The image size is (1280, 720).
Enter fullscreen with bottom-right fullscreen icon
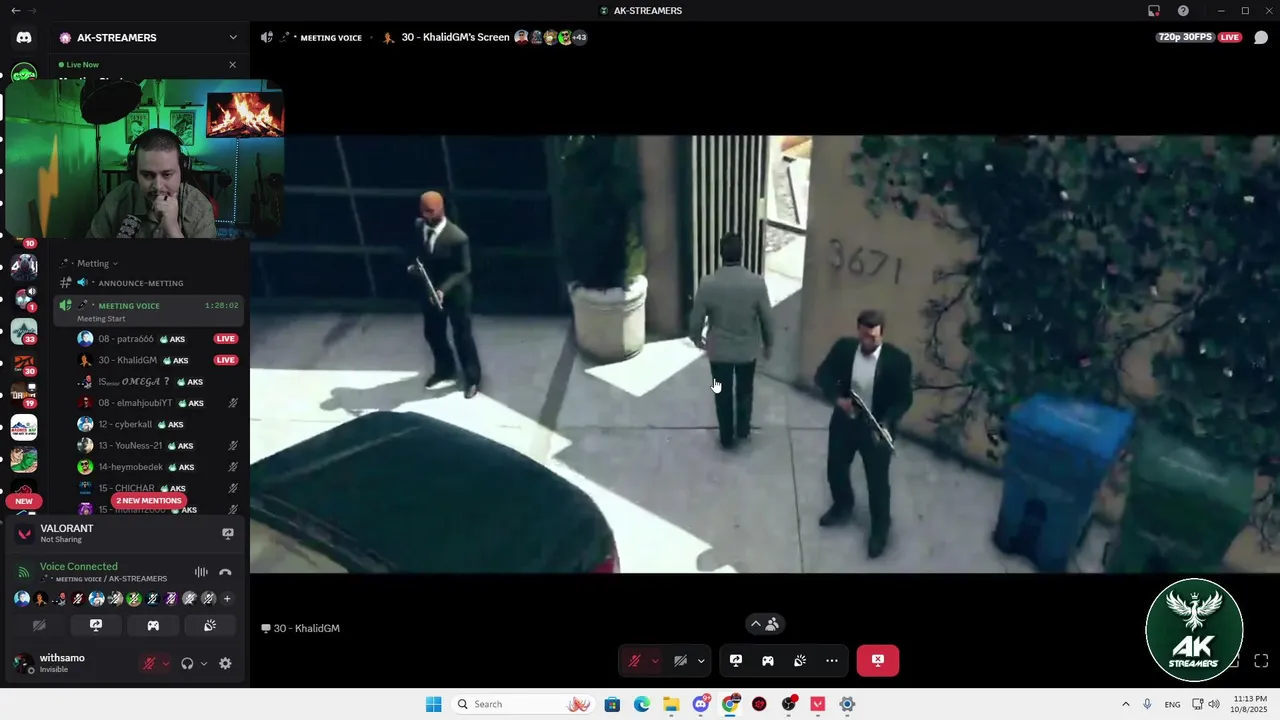point(1261,661)
